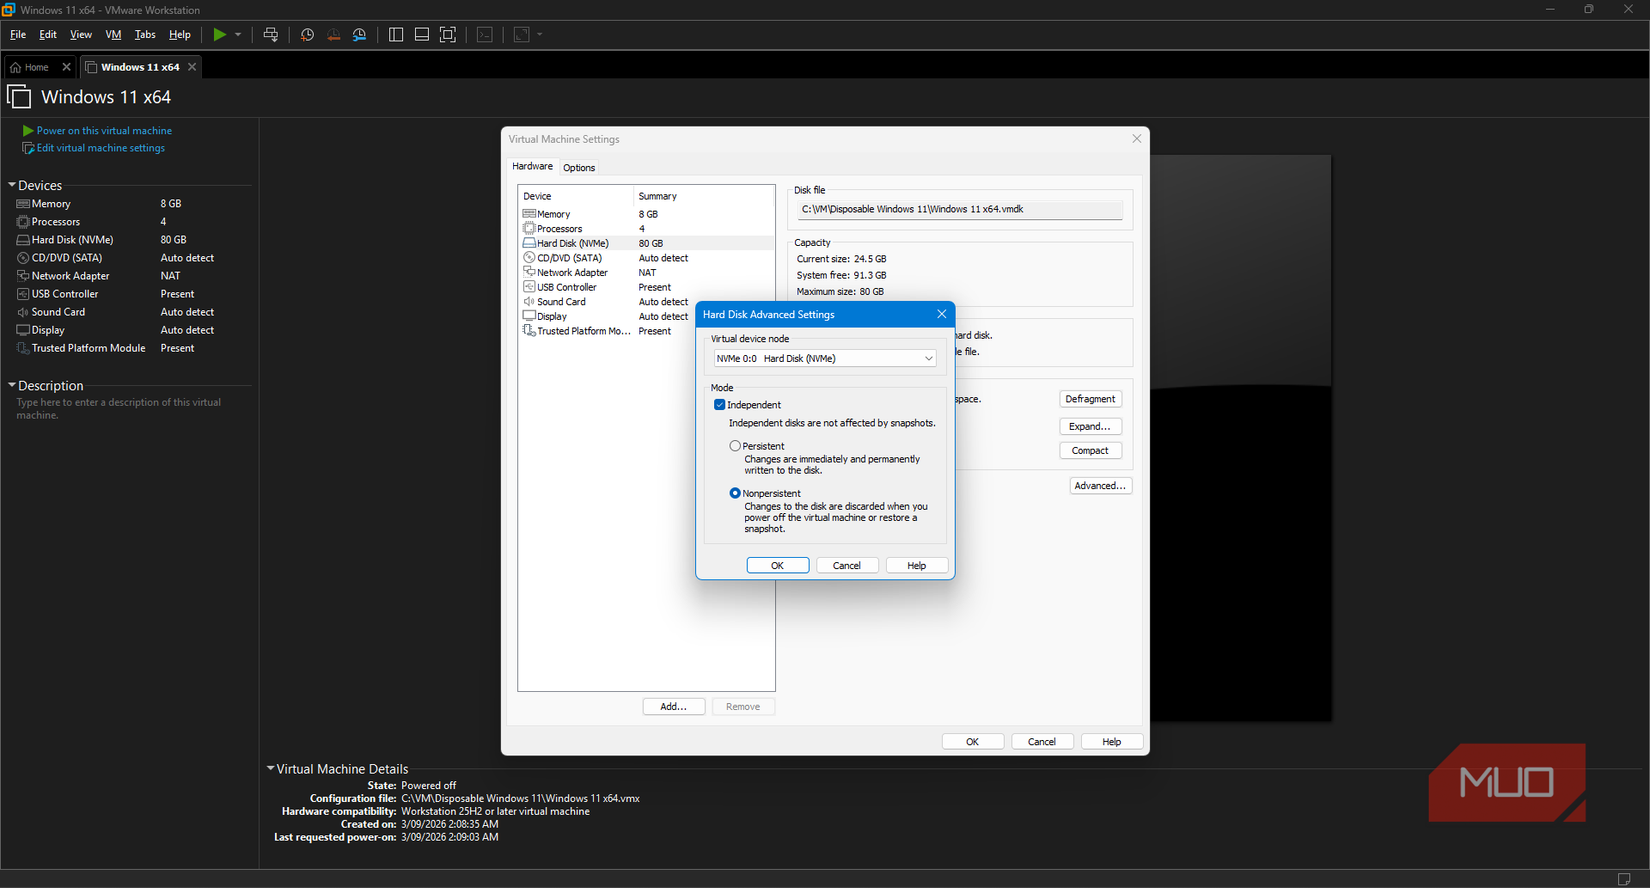Open the Snapshot Manager toolbar icon
This screenshot has width=1650, height=888.
[359, 34]
